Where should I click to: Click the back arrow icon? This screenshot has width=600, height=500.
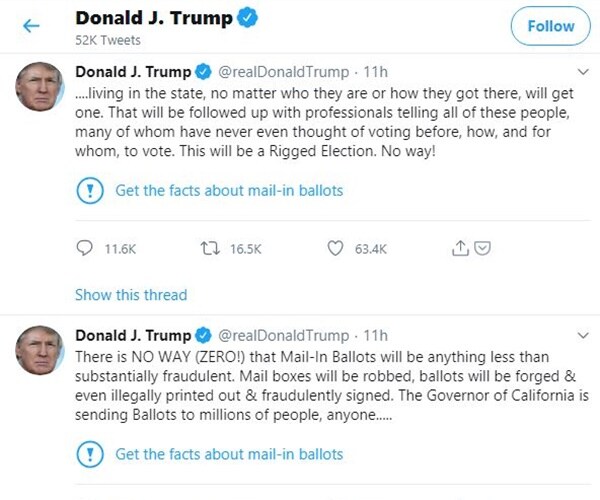(x=31, y=26)
